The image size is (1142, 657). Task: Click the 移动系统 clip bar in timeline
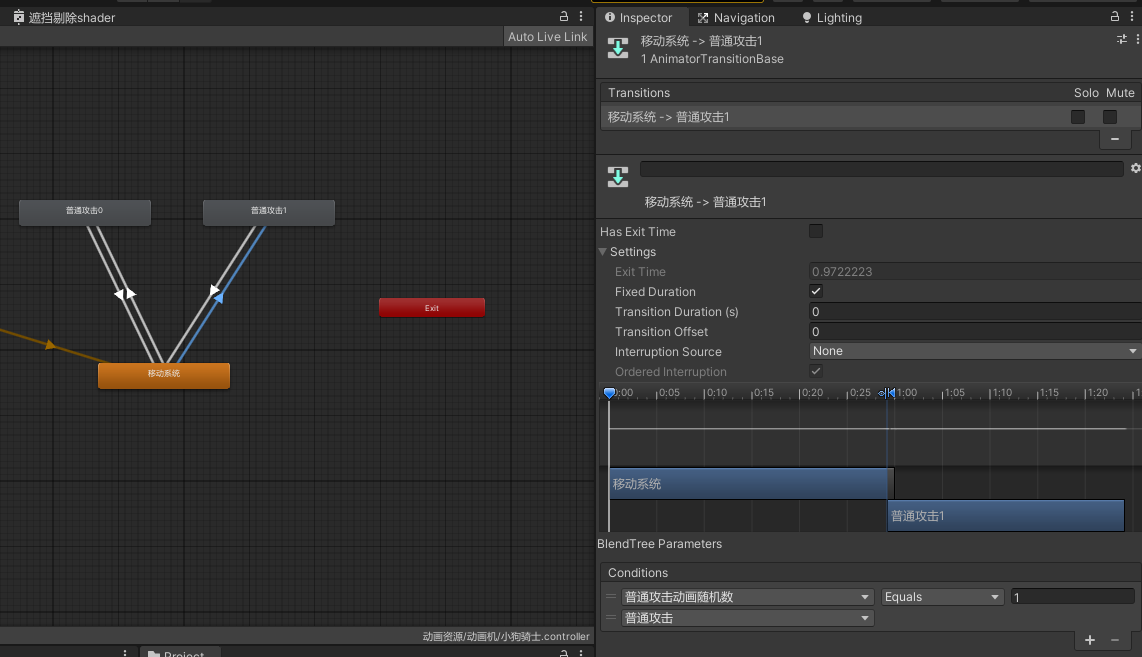click(x=751, y=484)
